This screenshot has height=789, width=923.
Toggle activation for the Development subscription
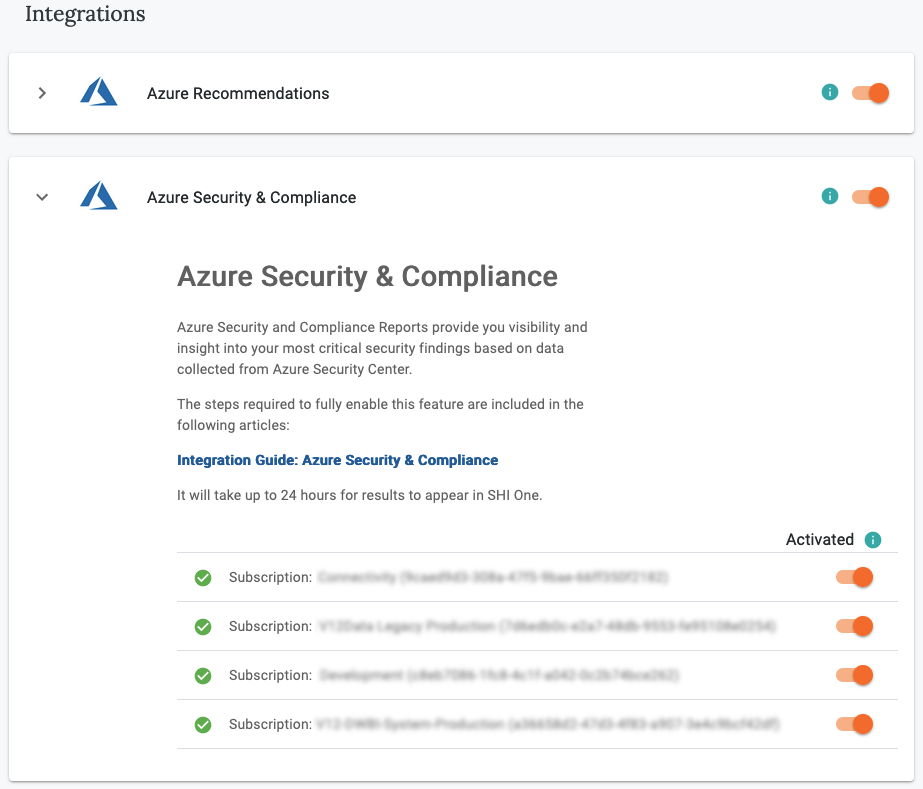click(x=853, y=675)
